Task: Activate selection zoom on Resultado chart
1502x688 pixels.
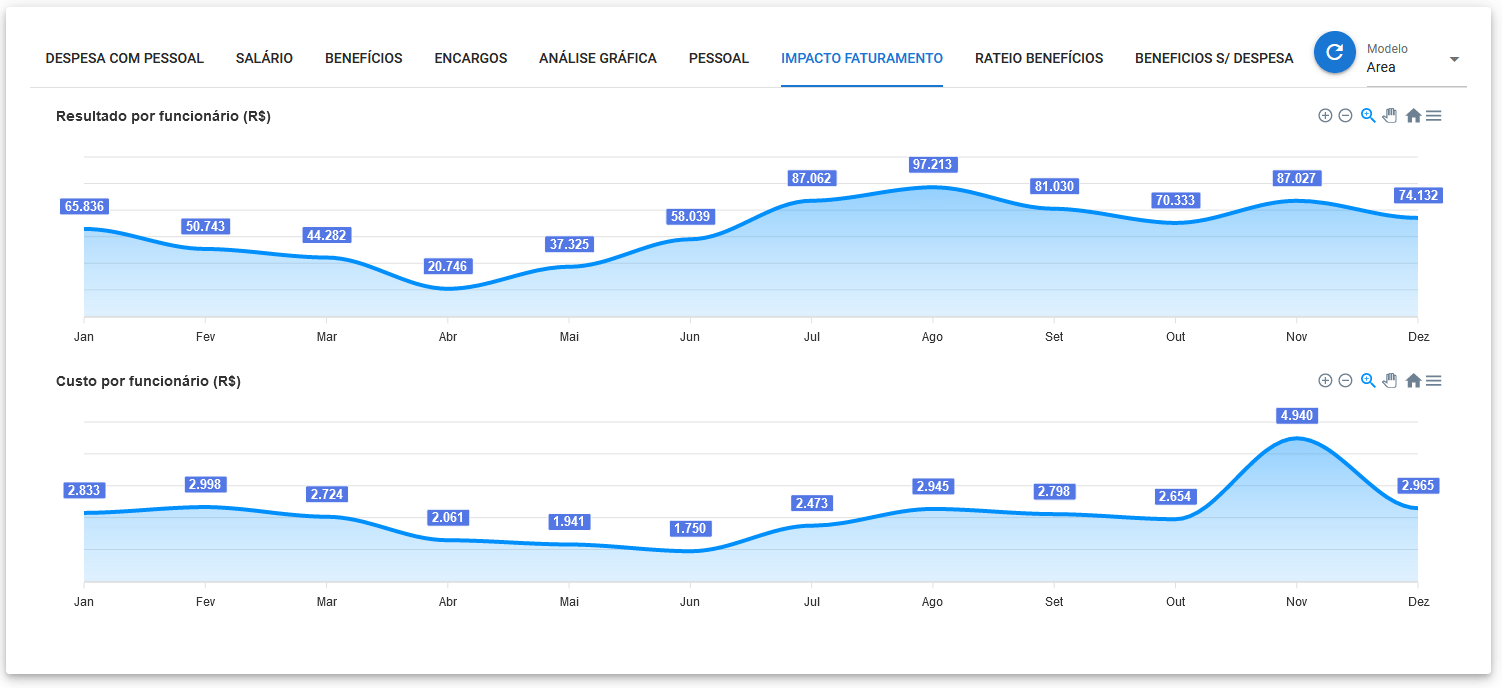Action: 1368,116
